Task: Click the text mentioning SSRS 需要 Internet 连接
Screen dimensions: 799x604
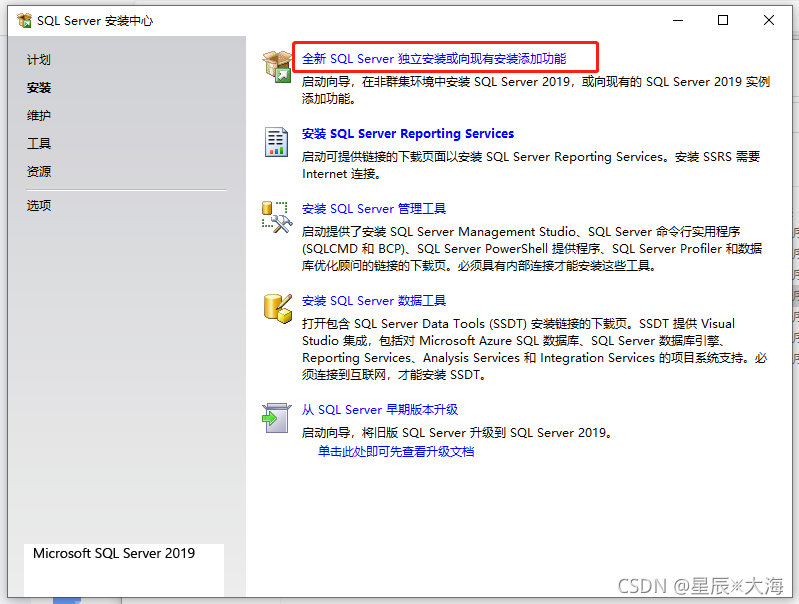Action: click(x=531, y=165)
